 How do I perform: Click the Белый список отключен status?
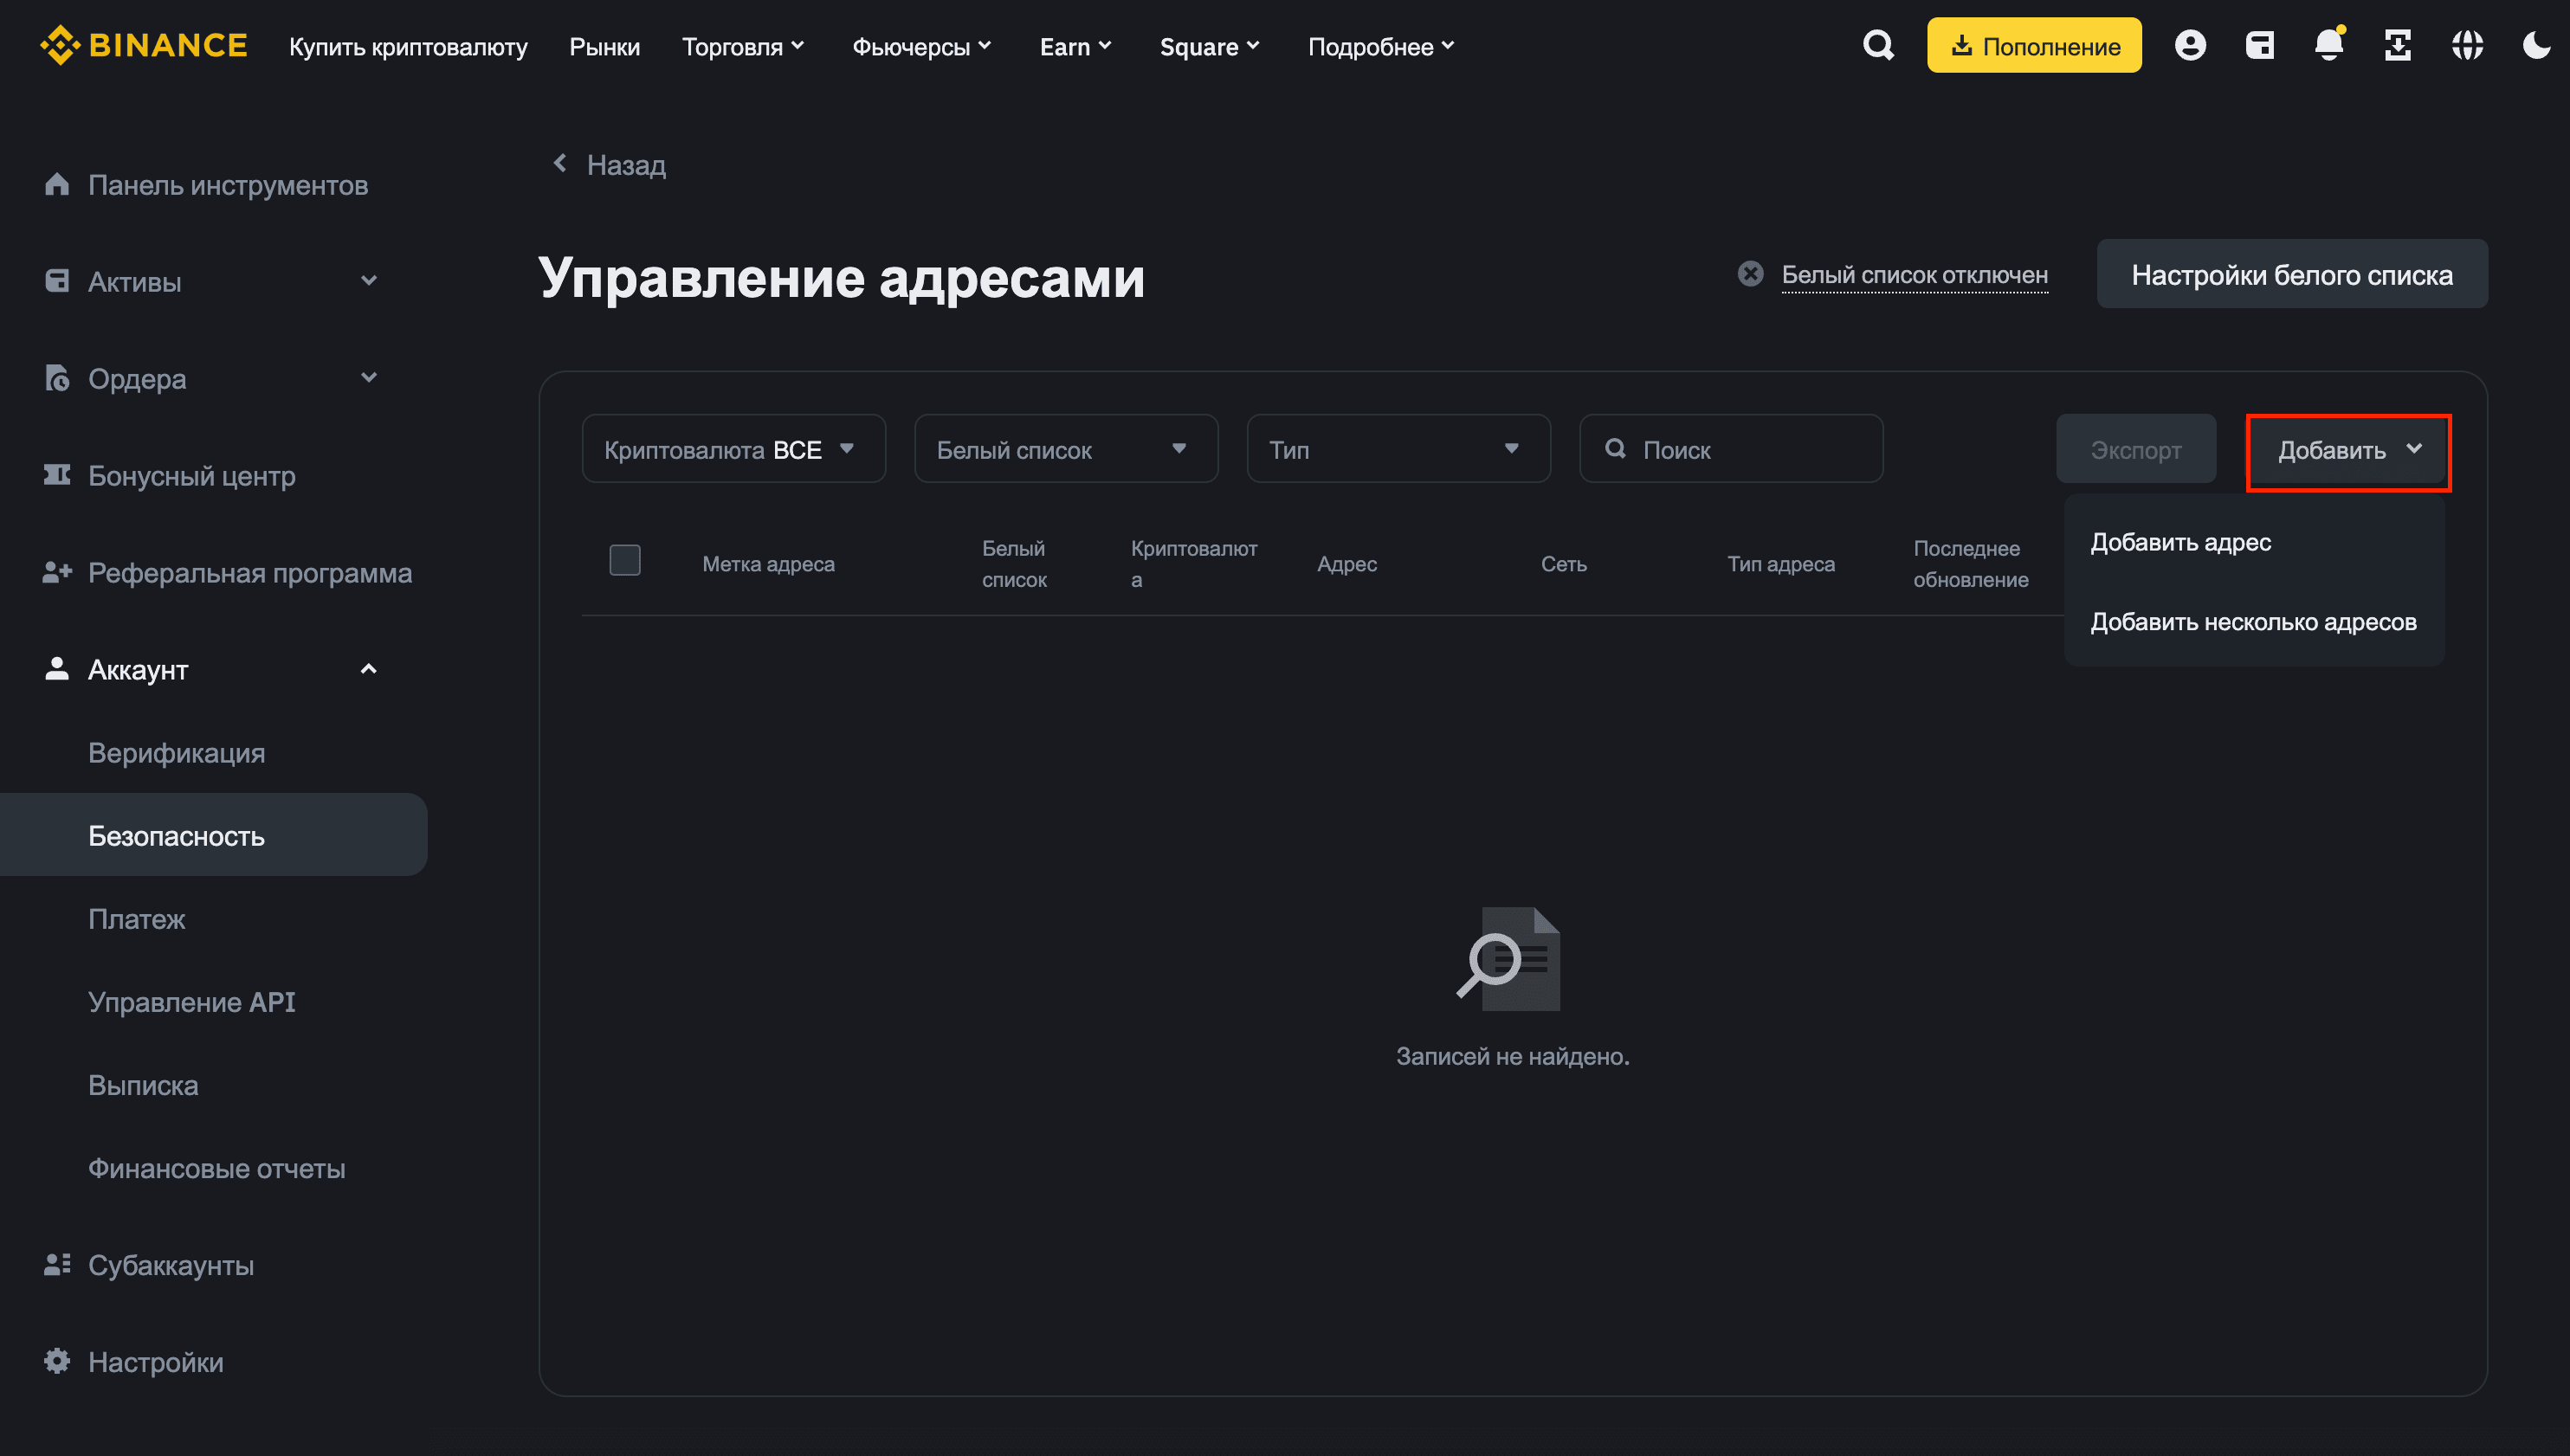[1913, 275]
